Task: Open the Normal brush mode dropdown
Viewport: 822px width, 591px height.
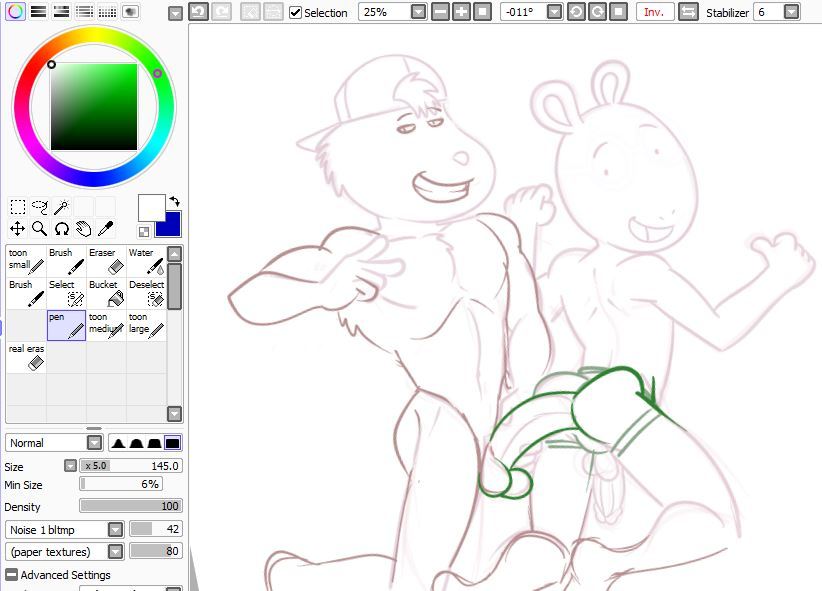Action: pos(94,443)
